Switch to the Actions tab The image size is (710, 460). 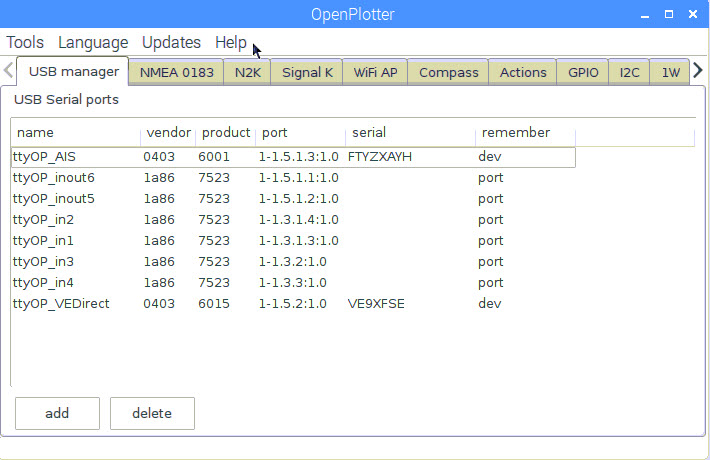[523, 72]
